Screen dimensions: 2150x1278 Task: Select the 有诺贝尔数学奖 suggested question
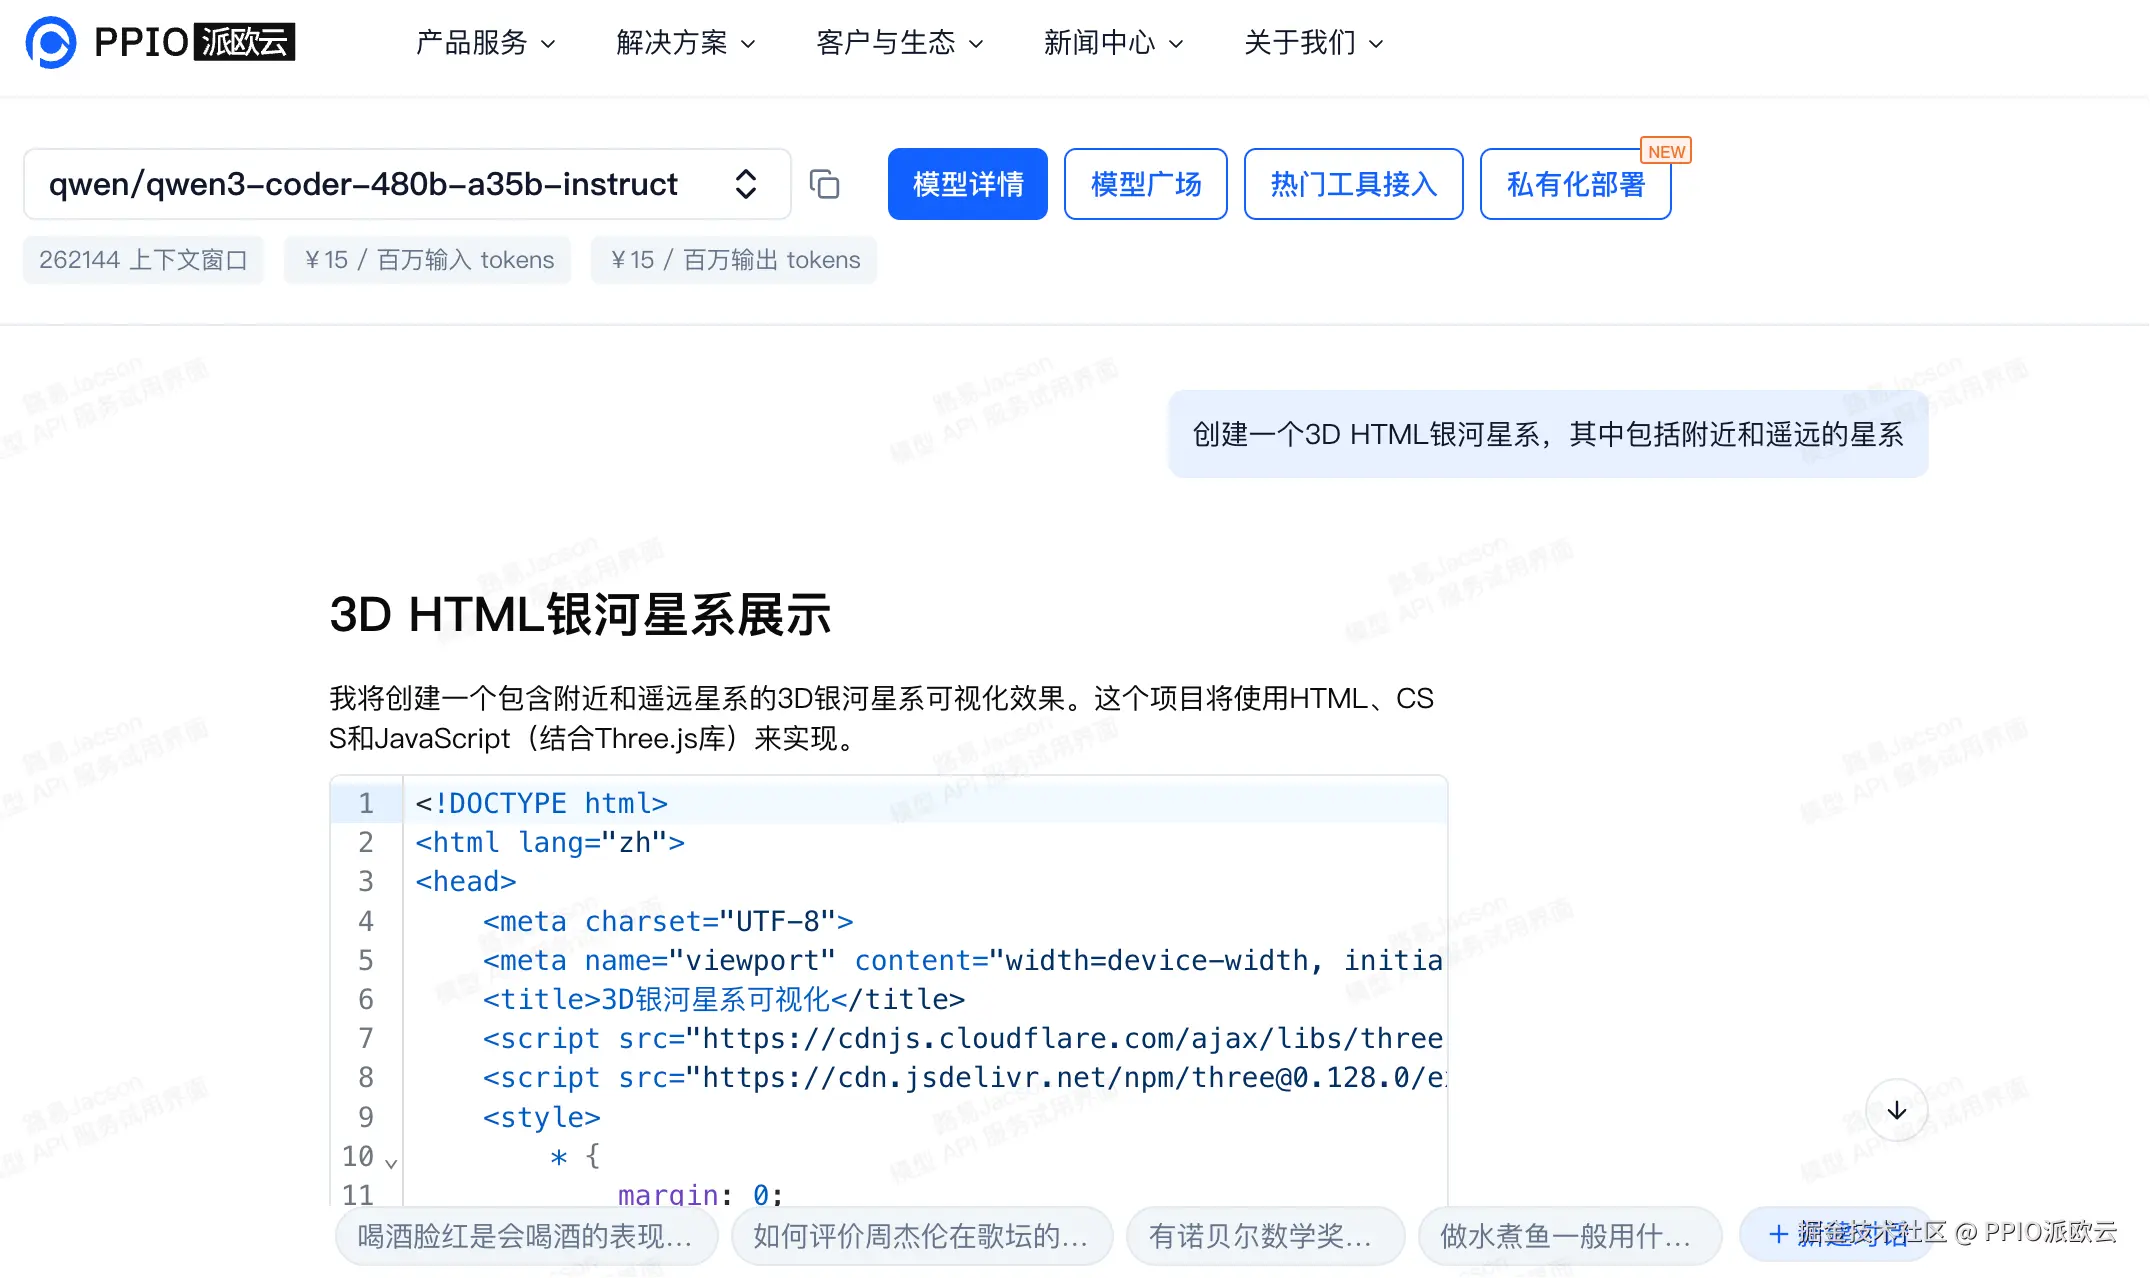pyautogui.click(x=1264, y=1236)
